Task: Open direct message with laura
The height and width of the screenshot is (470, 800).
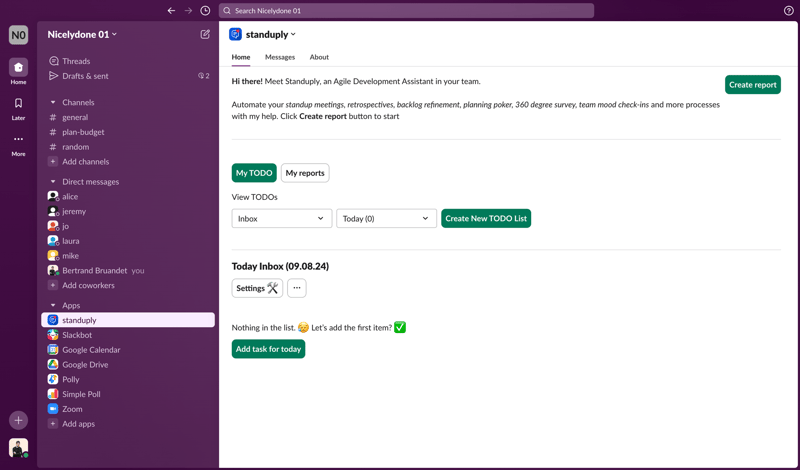Action: pyautogui.click(x=128, y=240)
